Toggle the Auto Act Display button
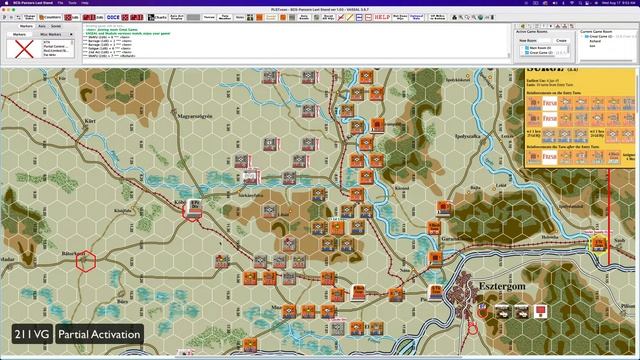This screenshot has height=360, width=640. click(x=177, y=17)
